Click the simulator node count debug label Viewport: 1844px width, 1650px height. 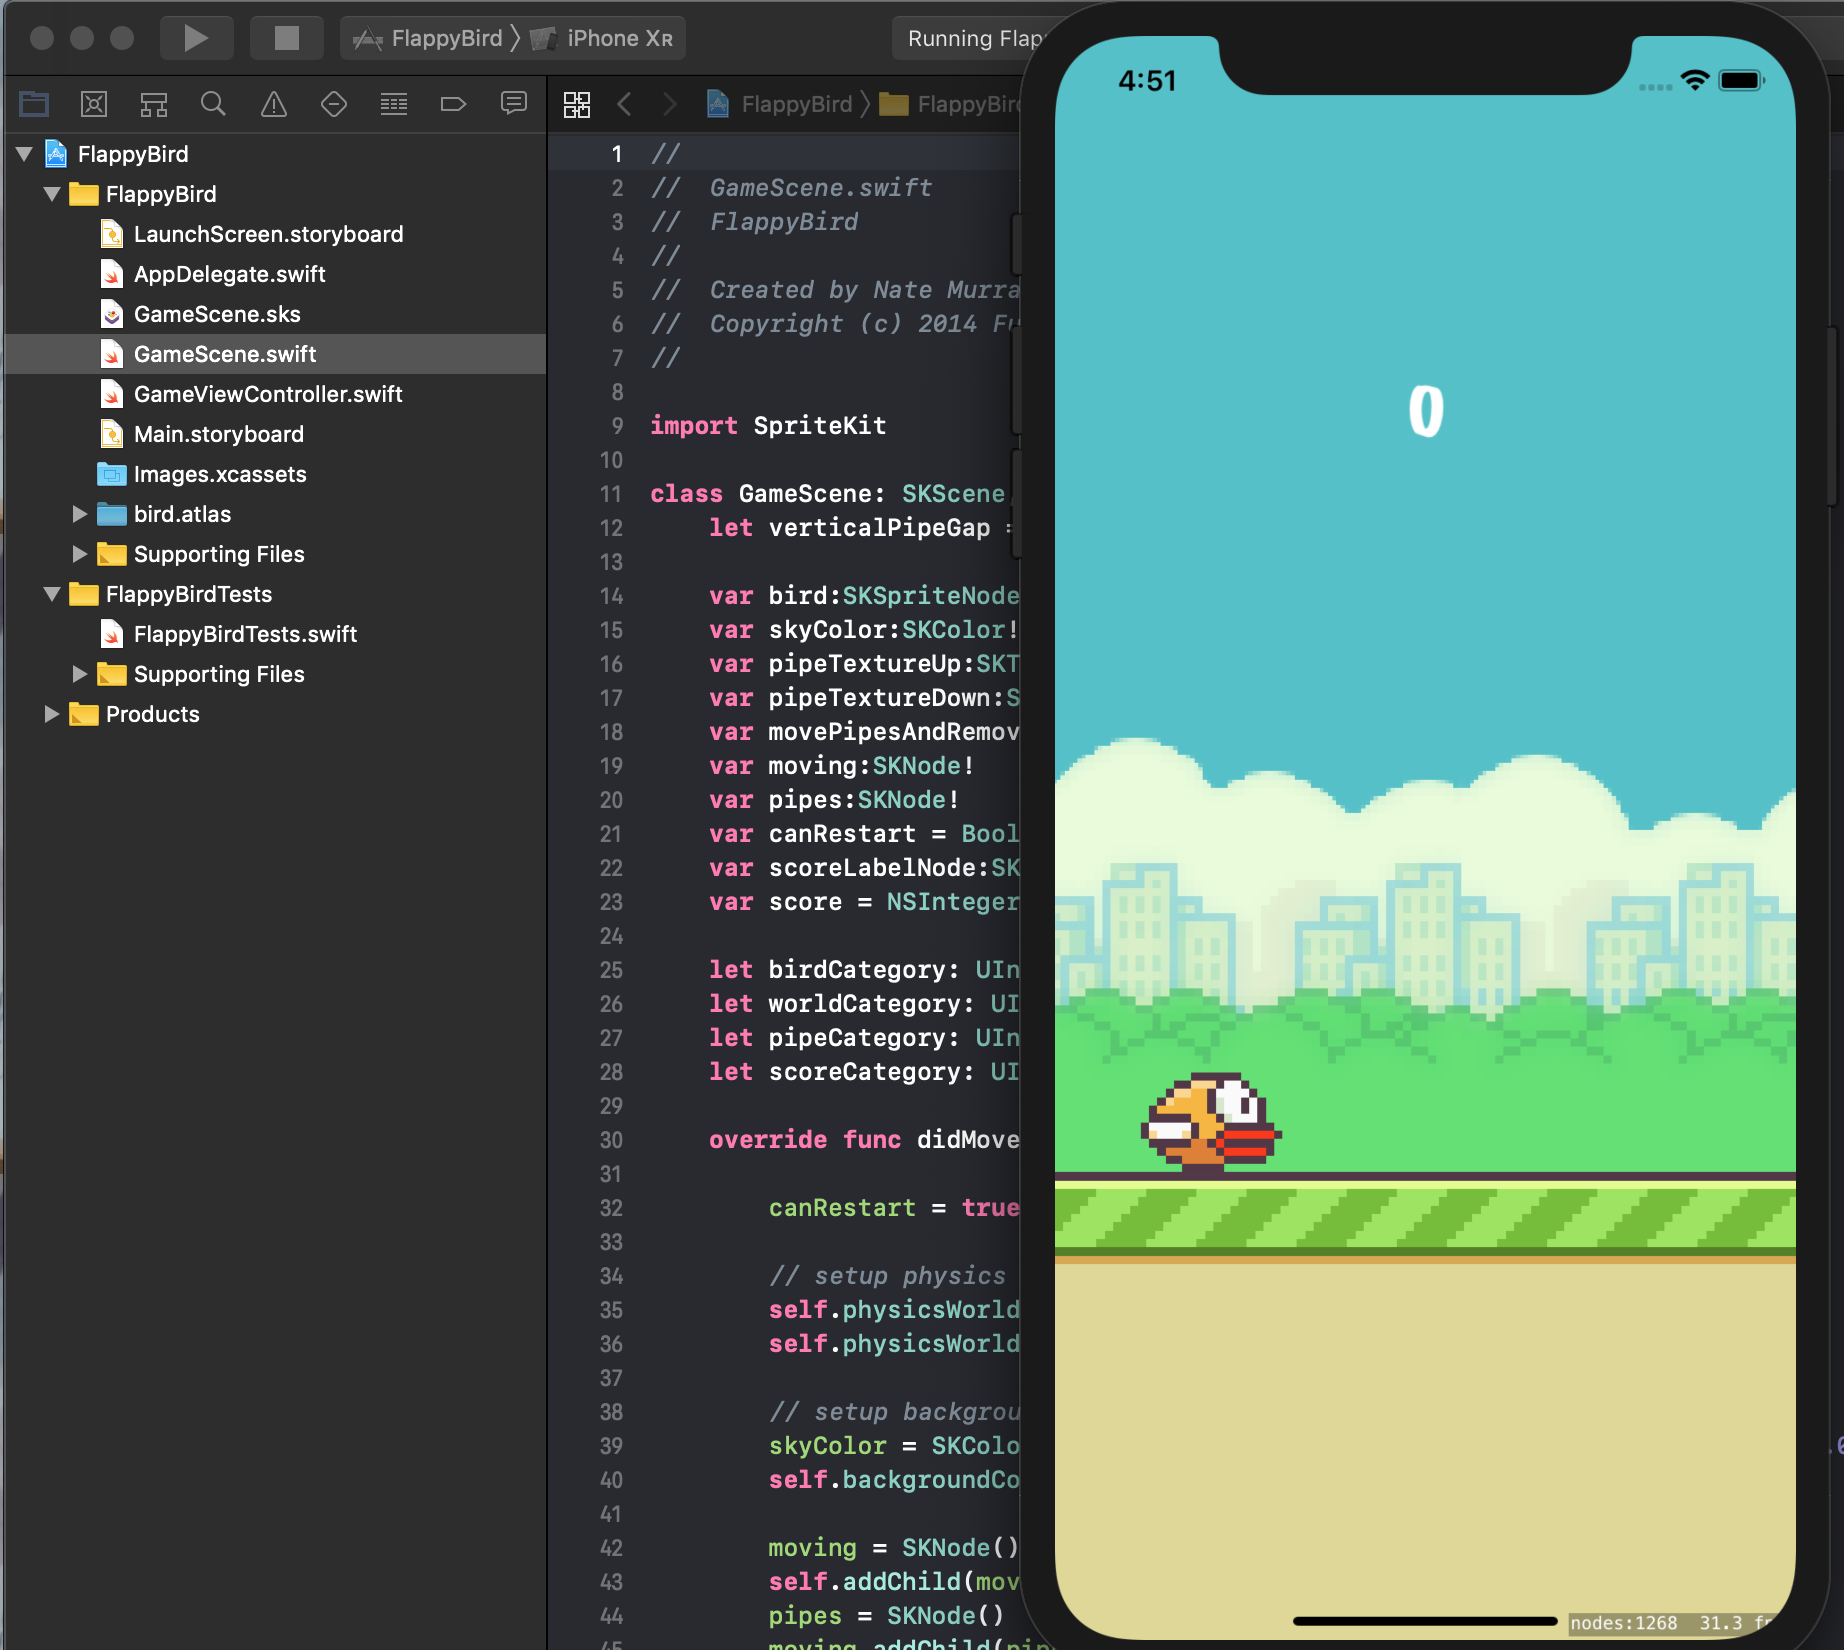point(1624,1623)
